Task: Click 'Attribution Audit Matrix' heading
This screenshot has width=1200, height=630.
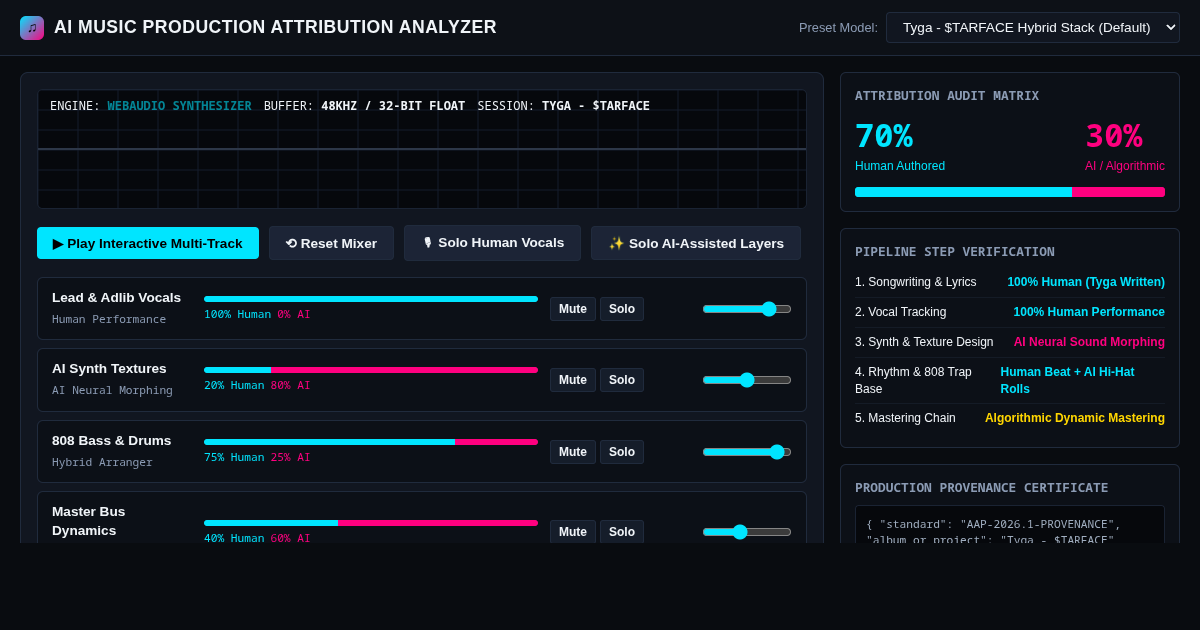Action: tap(947, 96)
